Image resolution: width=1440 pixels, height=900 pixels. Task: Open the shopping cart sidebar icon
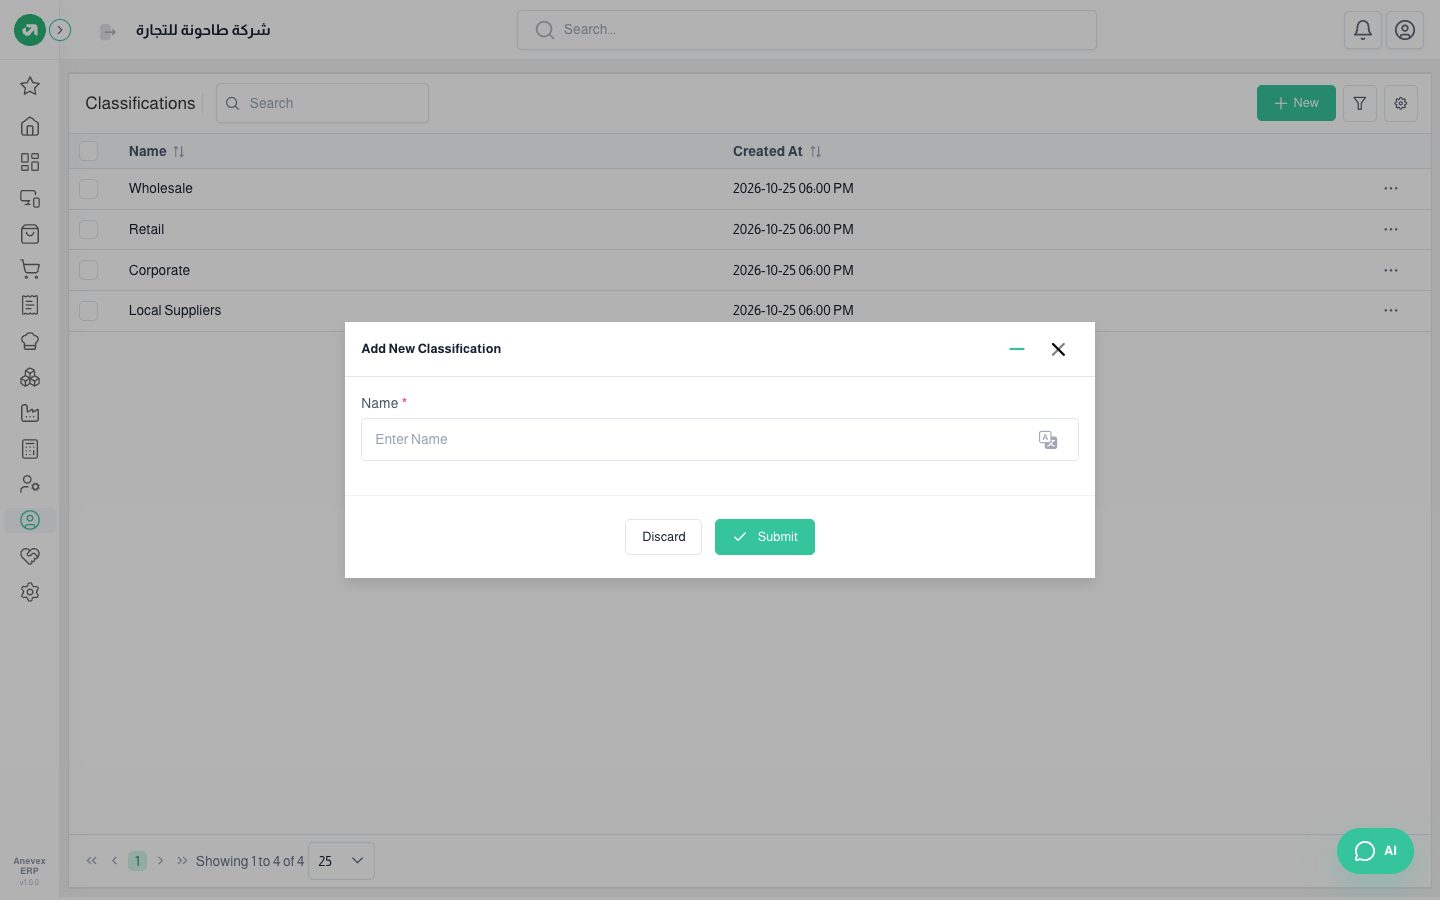[30, 270]
